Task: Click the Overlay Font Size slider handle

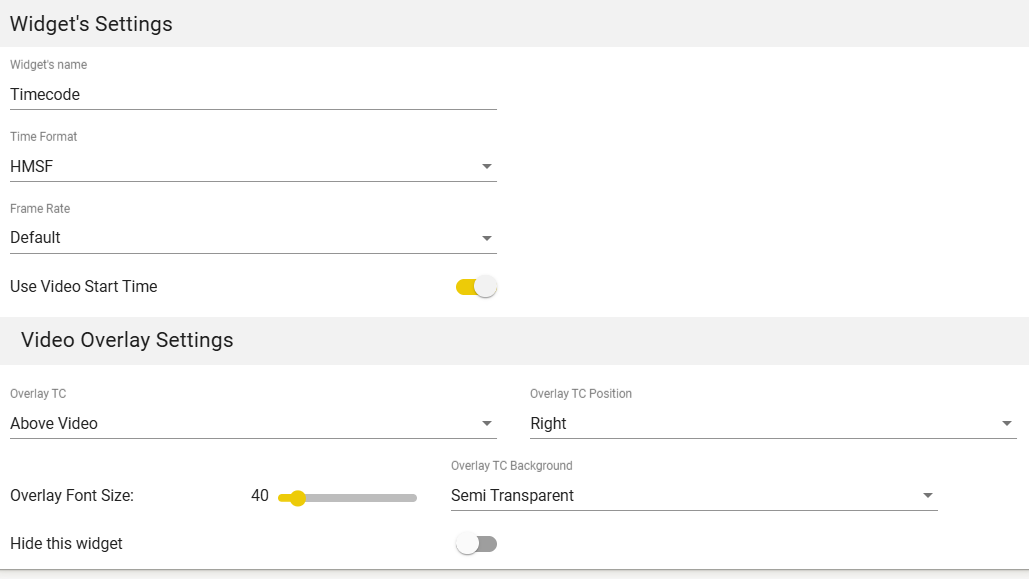Action: point(297,498)
